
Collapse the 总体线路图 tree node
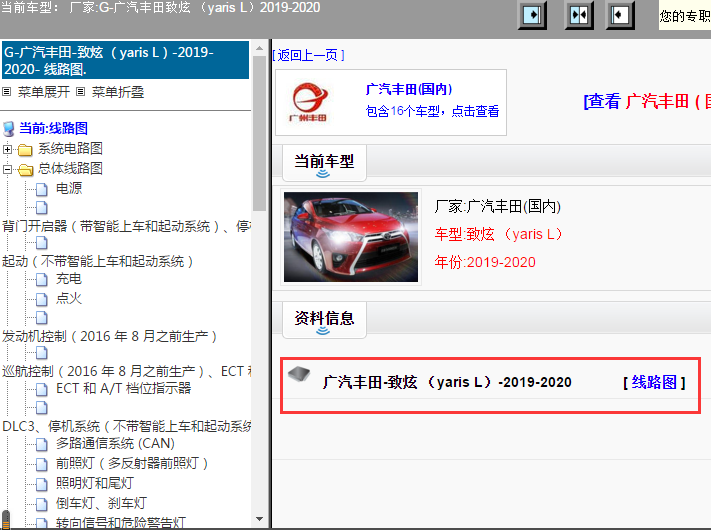pyautogui.click(x=7, y=169)
